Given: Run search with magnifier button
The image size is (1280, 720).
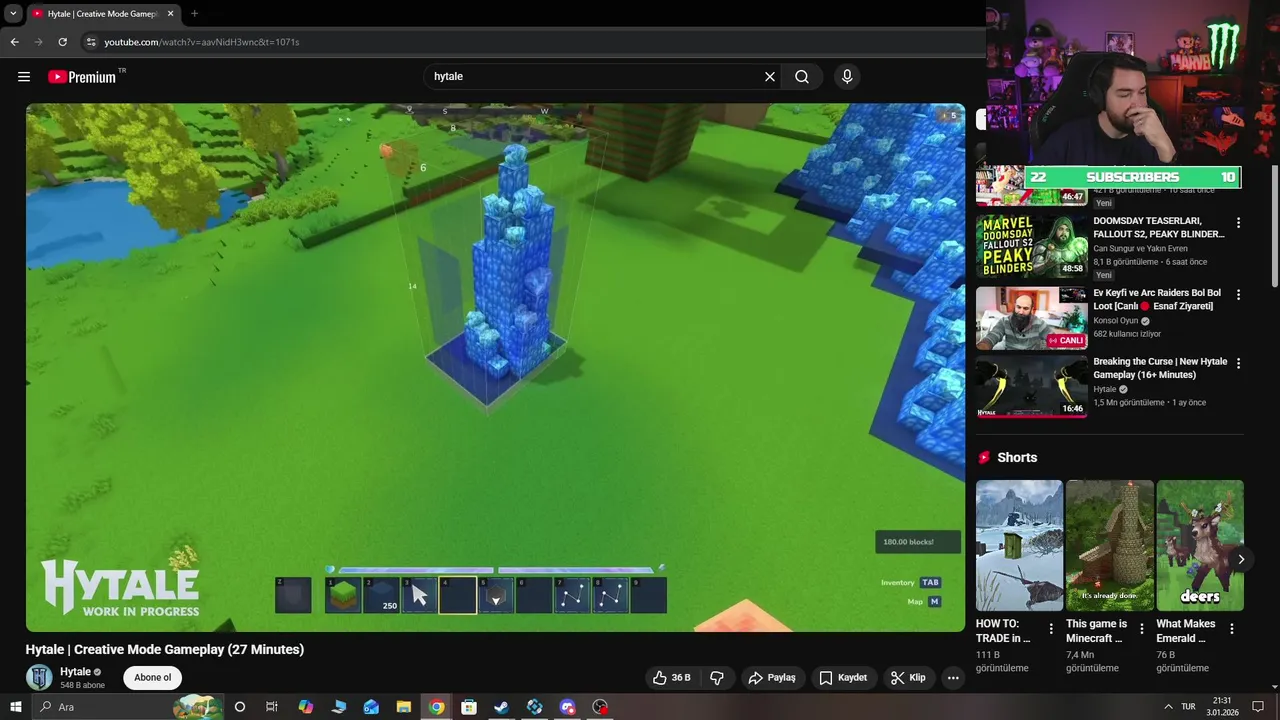Looking at the screenshot, I should pos(802,77).
